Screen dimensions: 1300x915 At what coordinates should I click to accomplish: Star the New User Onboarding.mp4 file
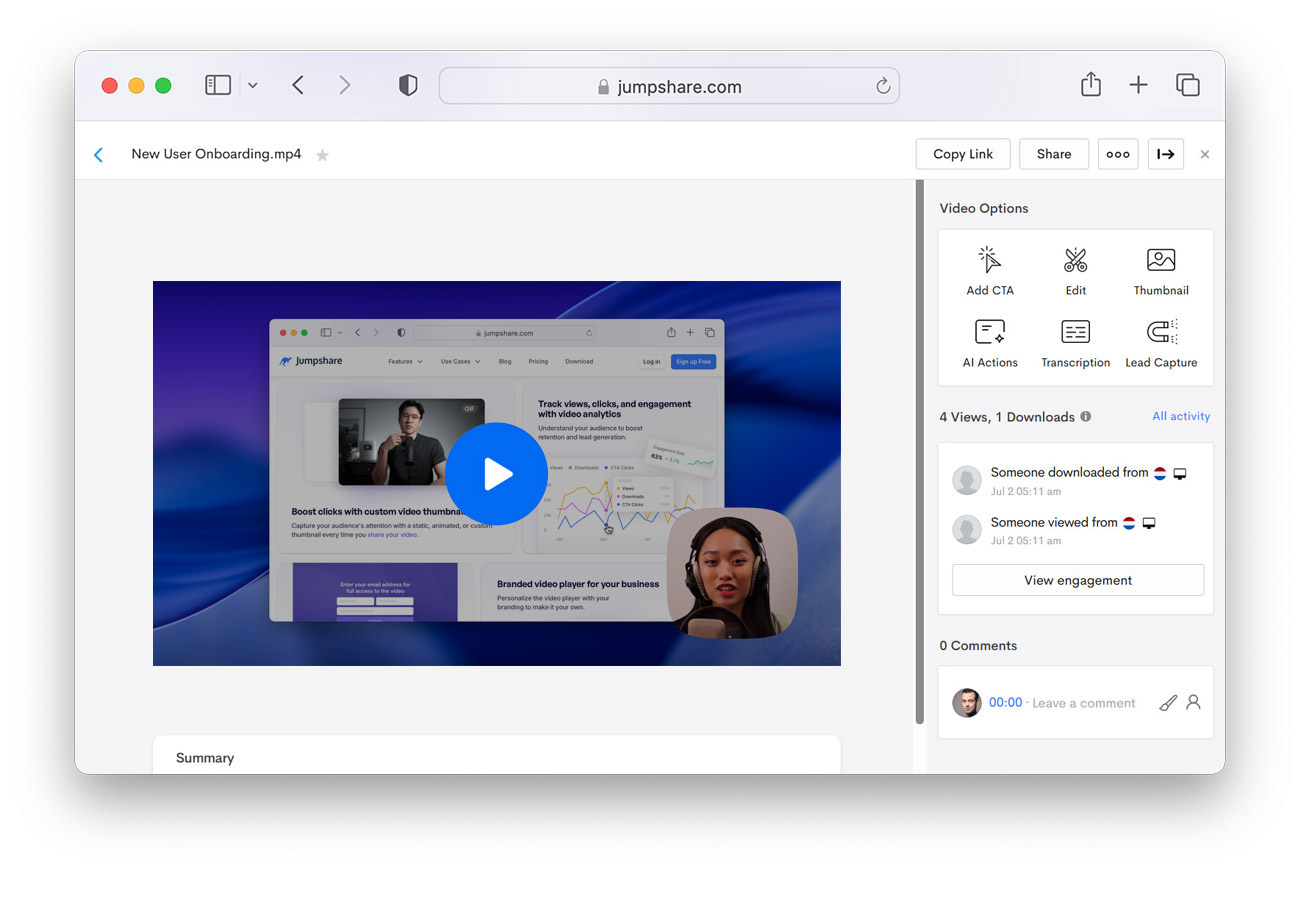[x=322, y=155]
